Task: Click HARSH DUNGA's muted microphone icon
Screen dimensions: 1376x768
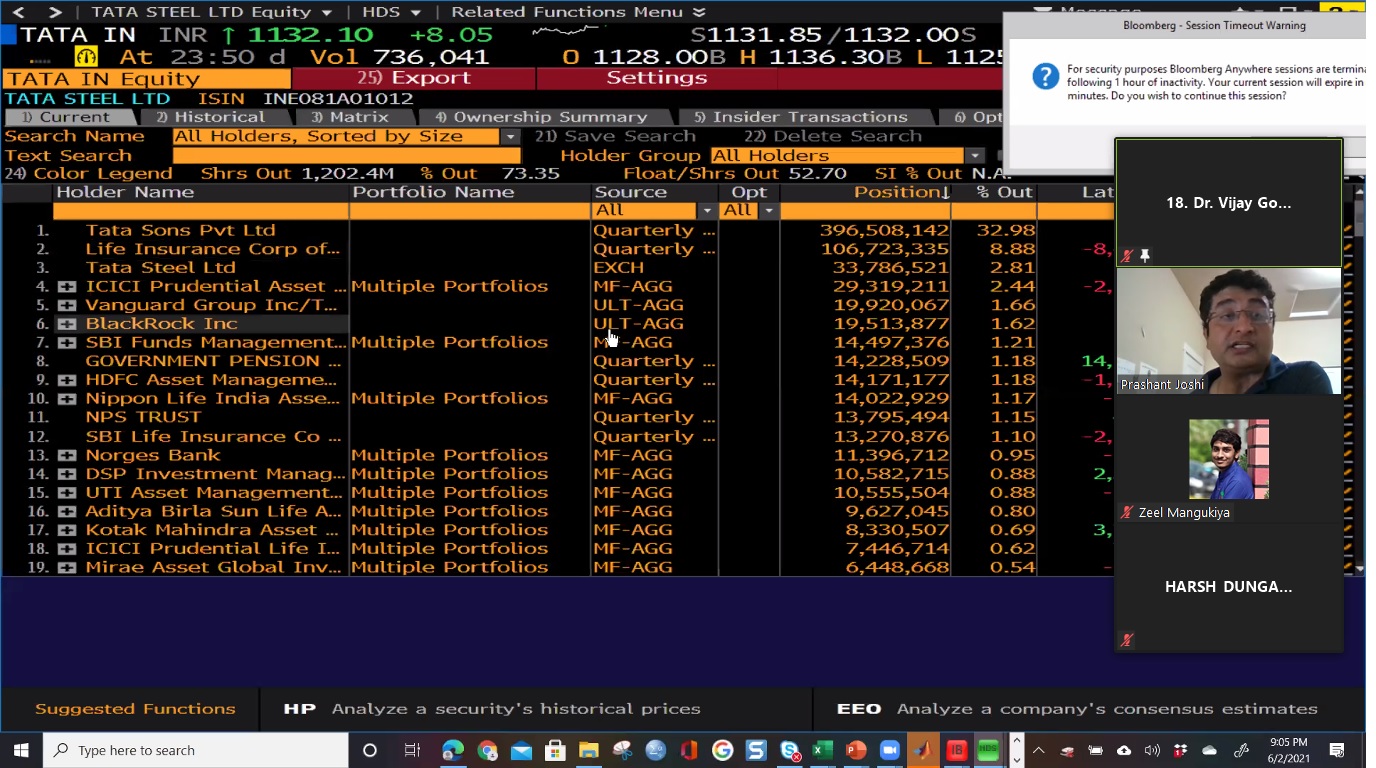Action: 1127,640
